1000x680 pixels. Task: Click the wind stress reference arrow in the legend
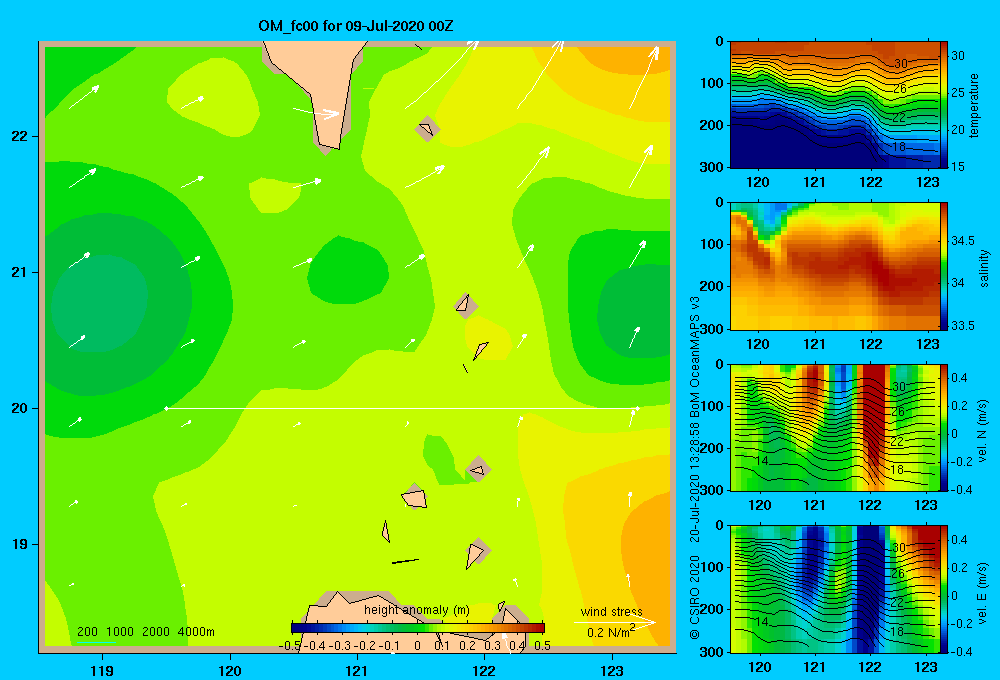[x=615, y=622]
